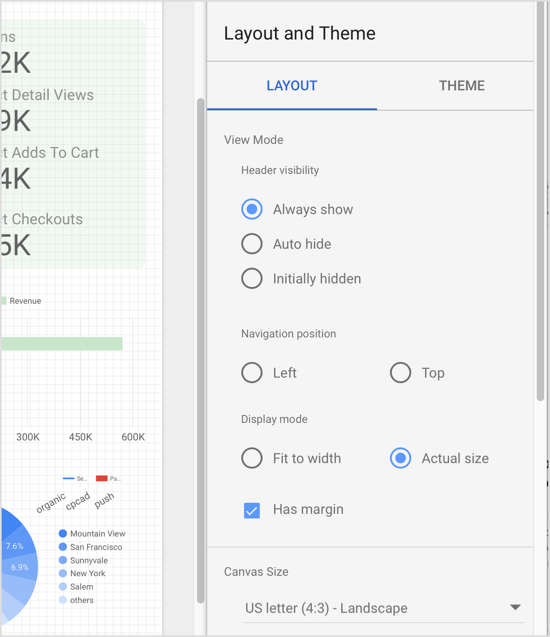This screenshot has width=550, height=637.
Task: Click the 600K axis value
Action: point(133,437)
